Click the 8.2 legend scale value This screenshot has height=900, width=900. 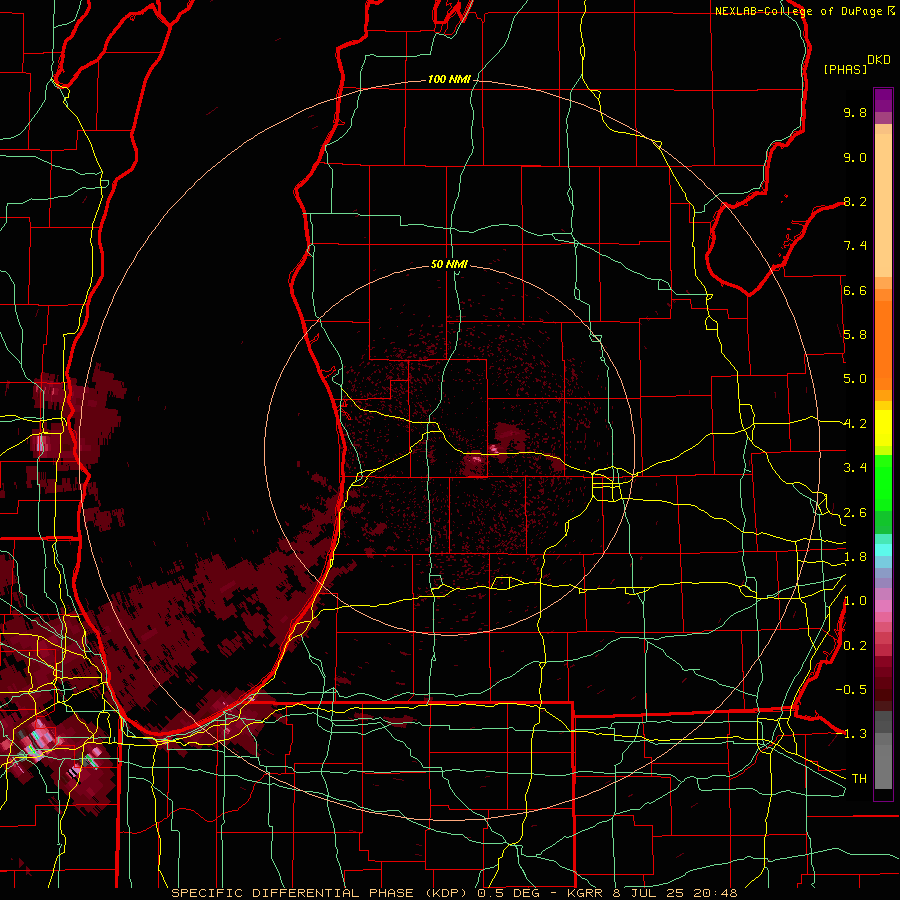[x=855, y=201]
